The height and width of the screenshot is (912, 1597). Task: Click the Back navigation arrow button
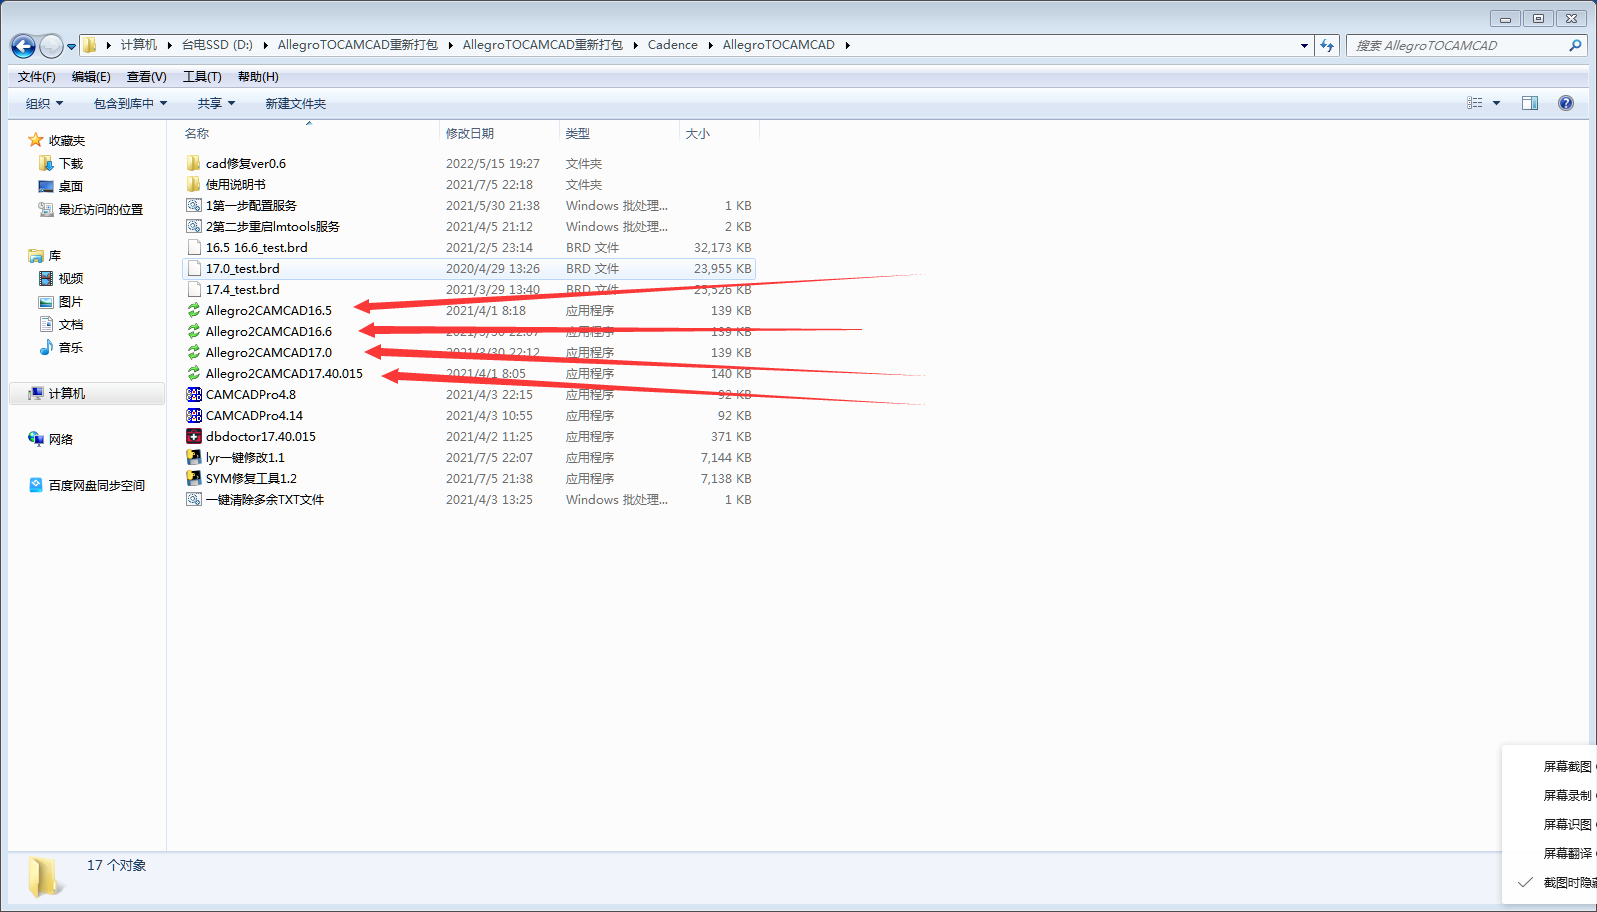[23, 46]
